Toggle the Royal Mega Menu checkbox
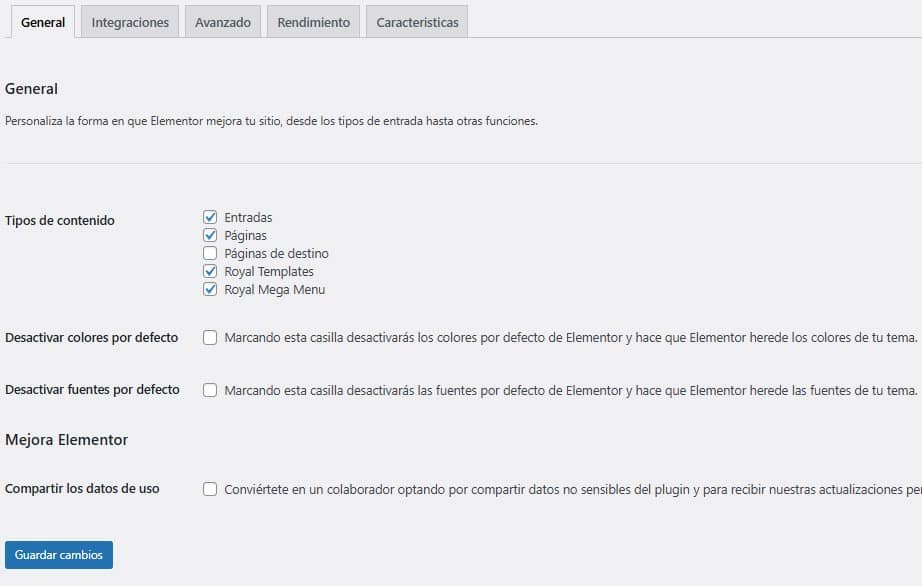 point(210,289)
